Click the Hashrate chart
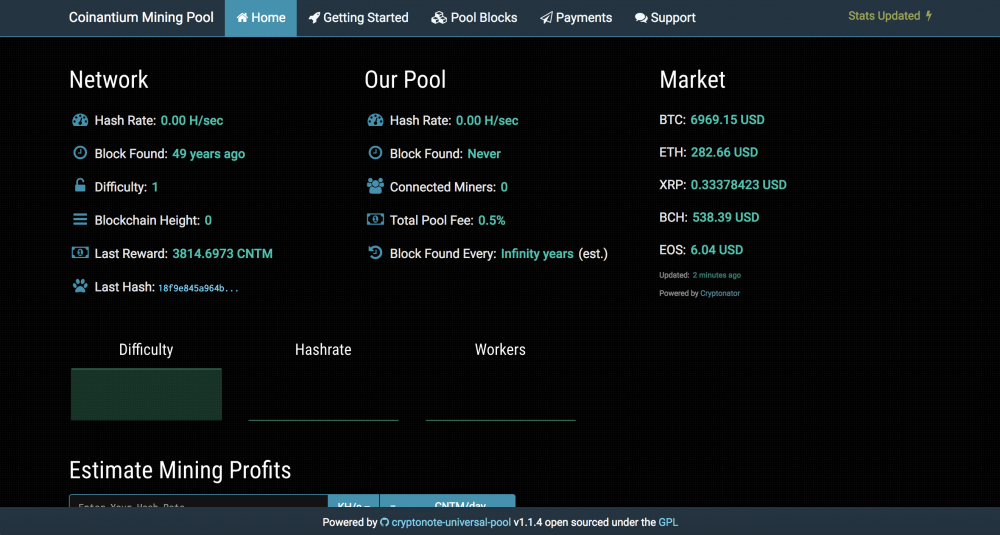Screen dimensions: 1000x535 [323, 394]
